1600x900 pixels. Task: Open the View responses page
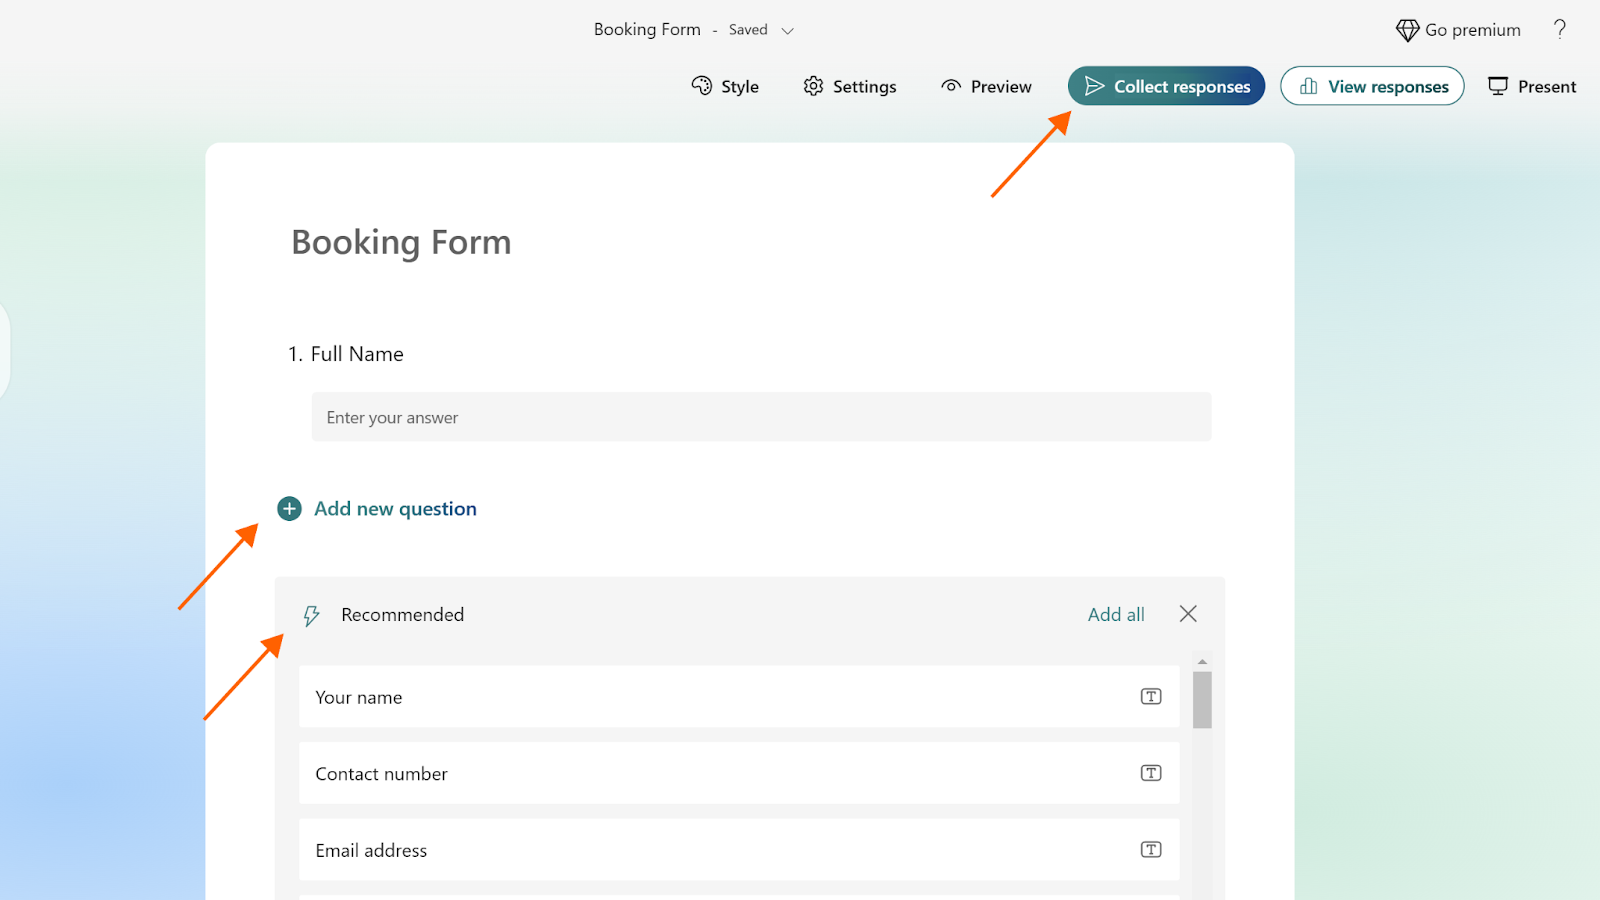click(x=1372, y=86)
